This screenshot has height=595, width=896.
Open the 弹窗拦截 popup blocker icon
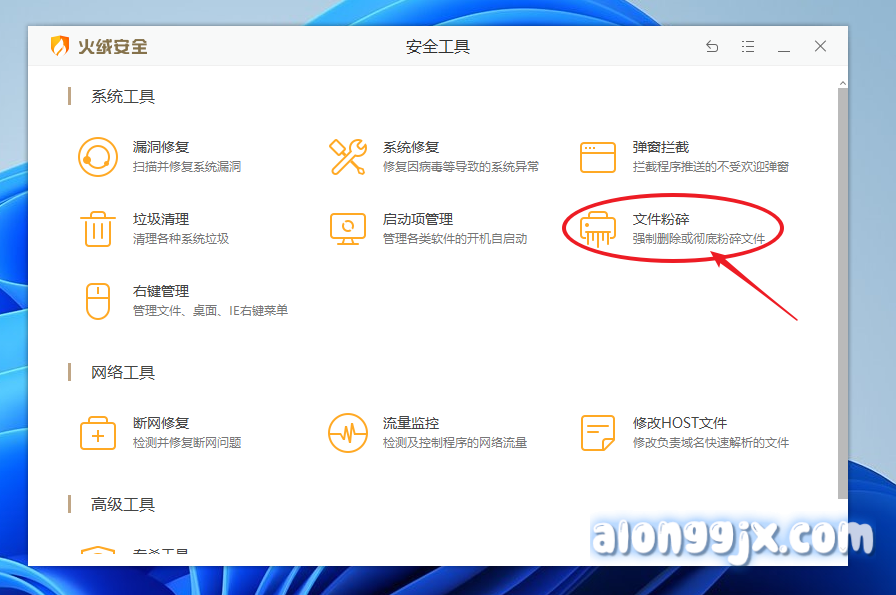click(x=598, y=157)
